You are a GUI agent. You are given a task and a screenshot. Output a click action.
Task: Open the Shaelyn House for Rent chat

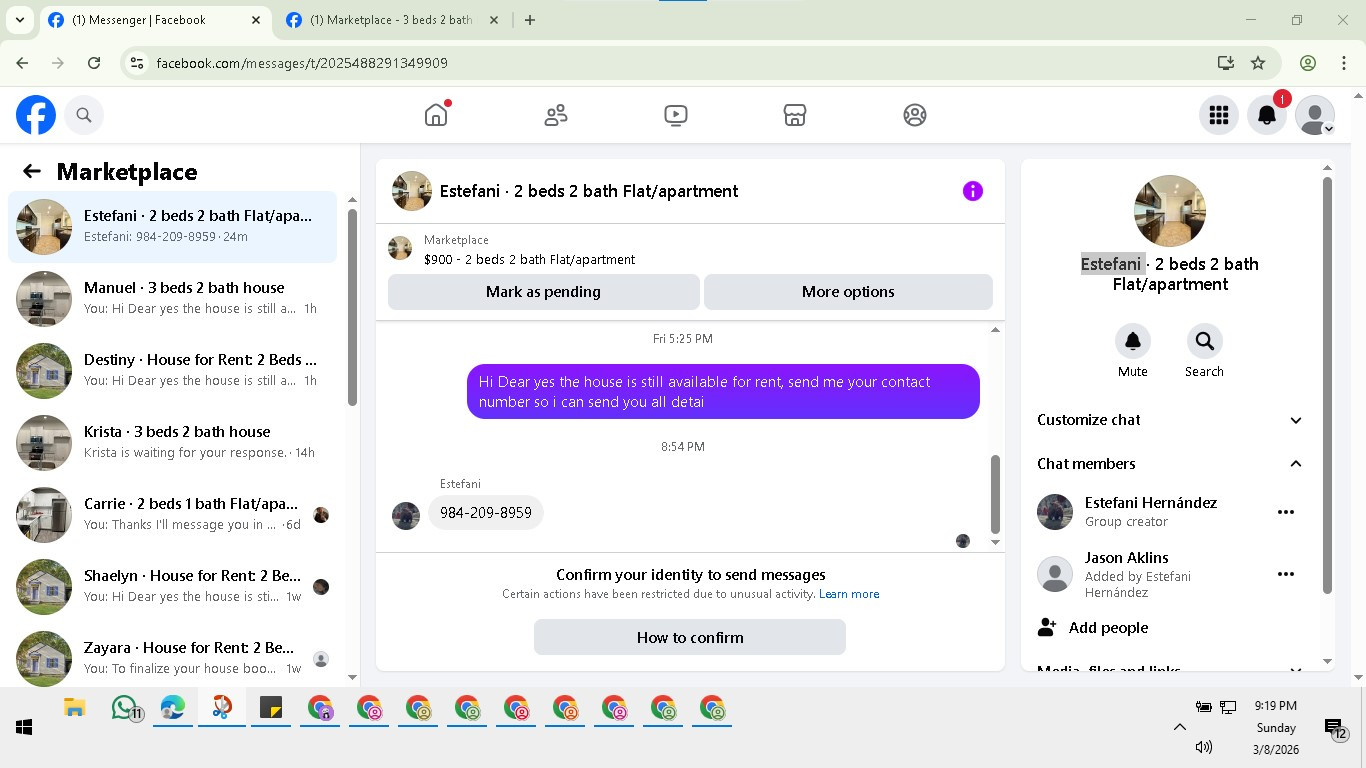coord(173,587)
